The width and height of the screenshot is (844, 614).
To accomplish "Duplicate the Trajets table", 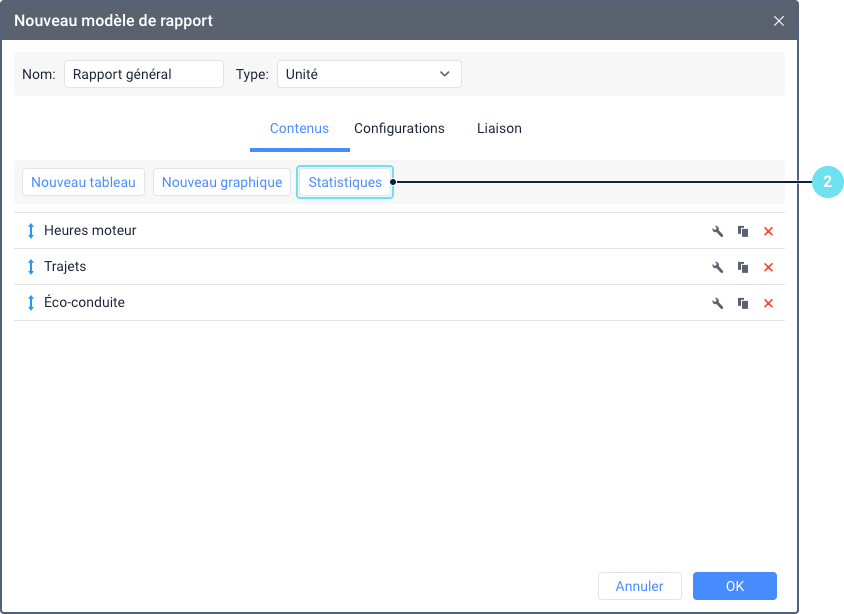I will (x=743, y=267).
